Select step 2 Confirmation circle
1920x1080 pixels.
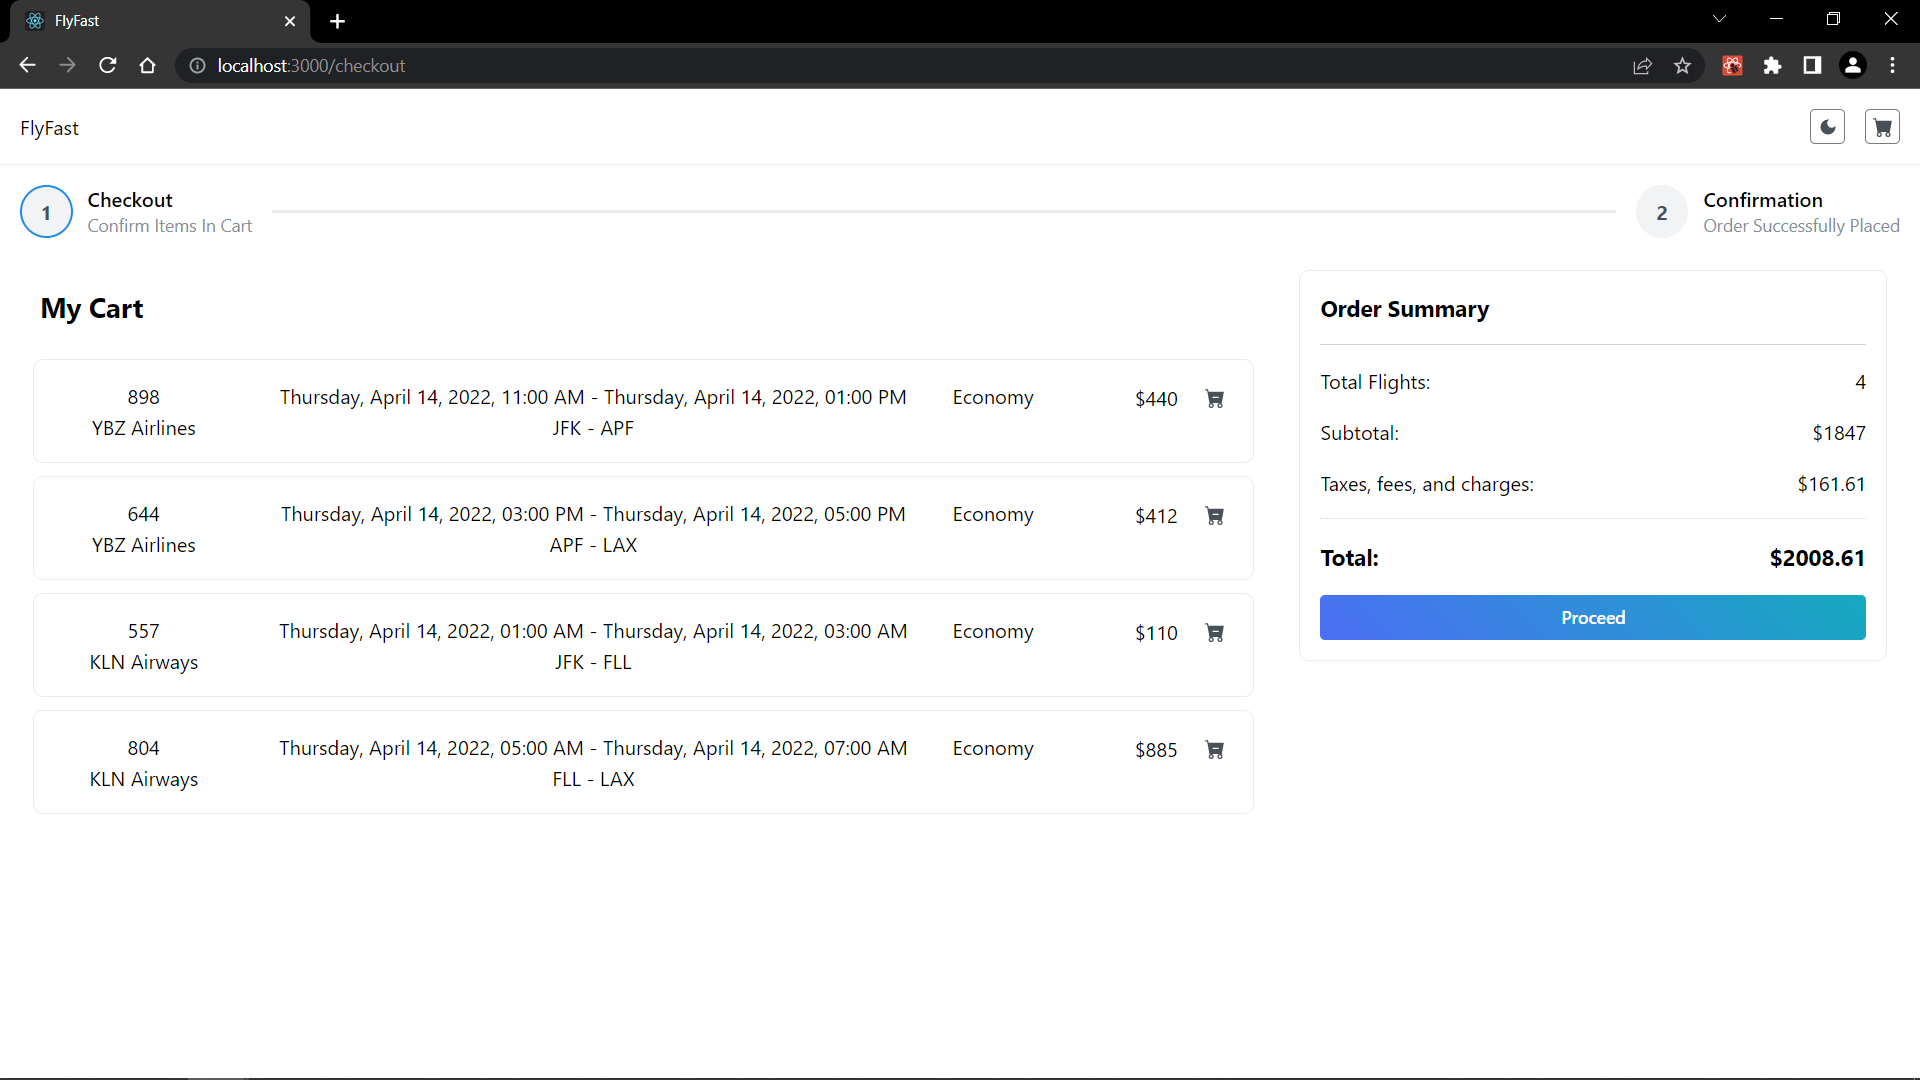[x=1661, y=212]
